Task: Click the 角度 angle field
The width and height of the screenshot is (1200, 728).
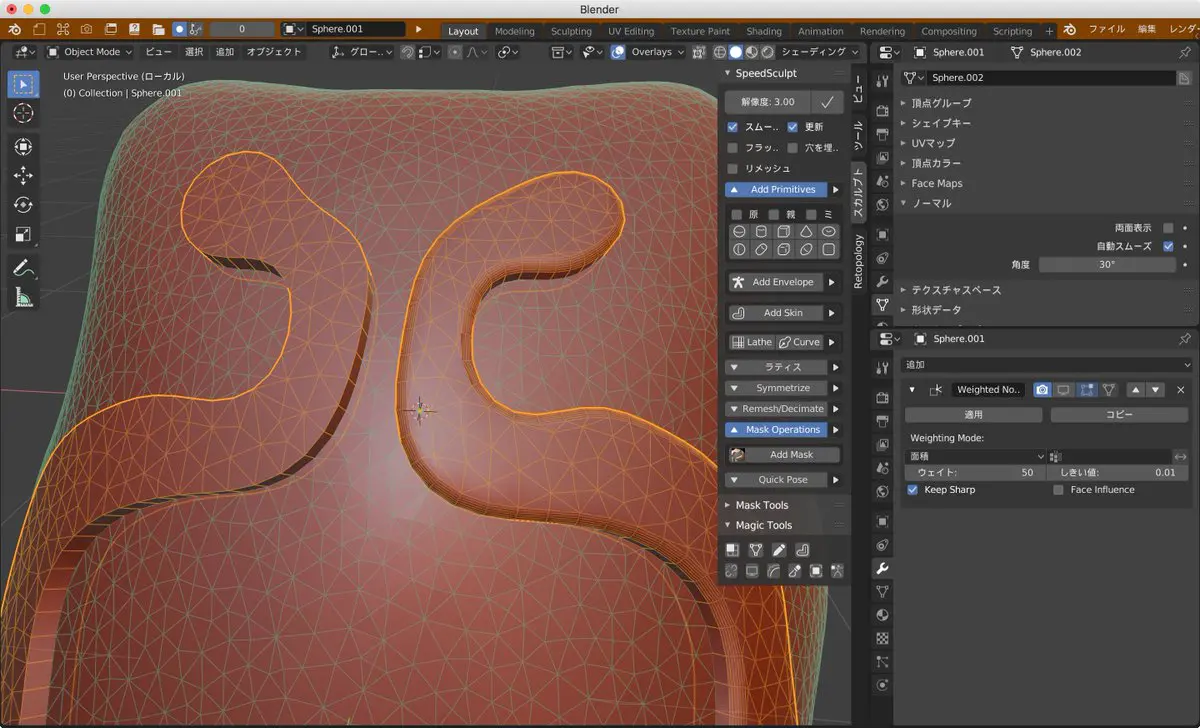Action: tap(1107, 265)
